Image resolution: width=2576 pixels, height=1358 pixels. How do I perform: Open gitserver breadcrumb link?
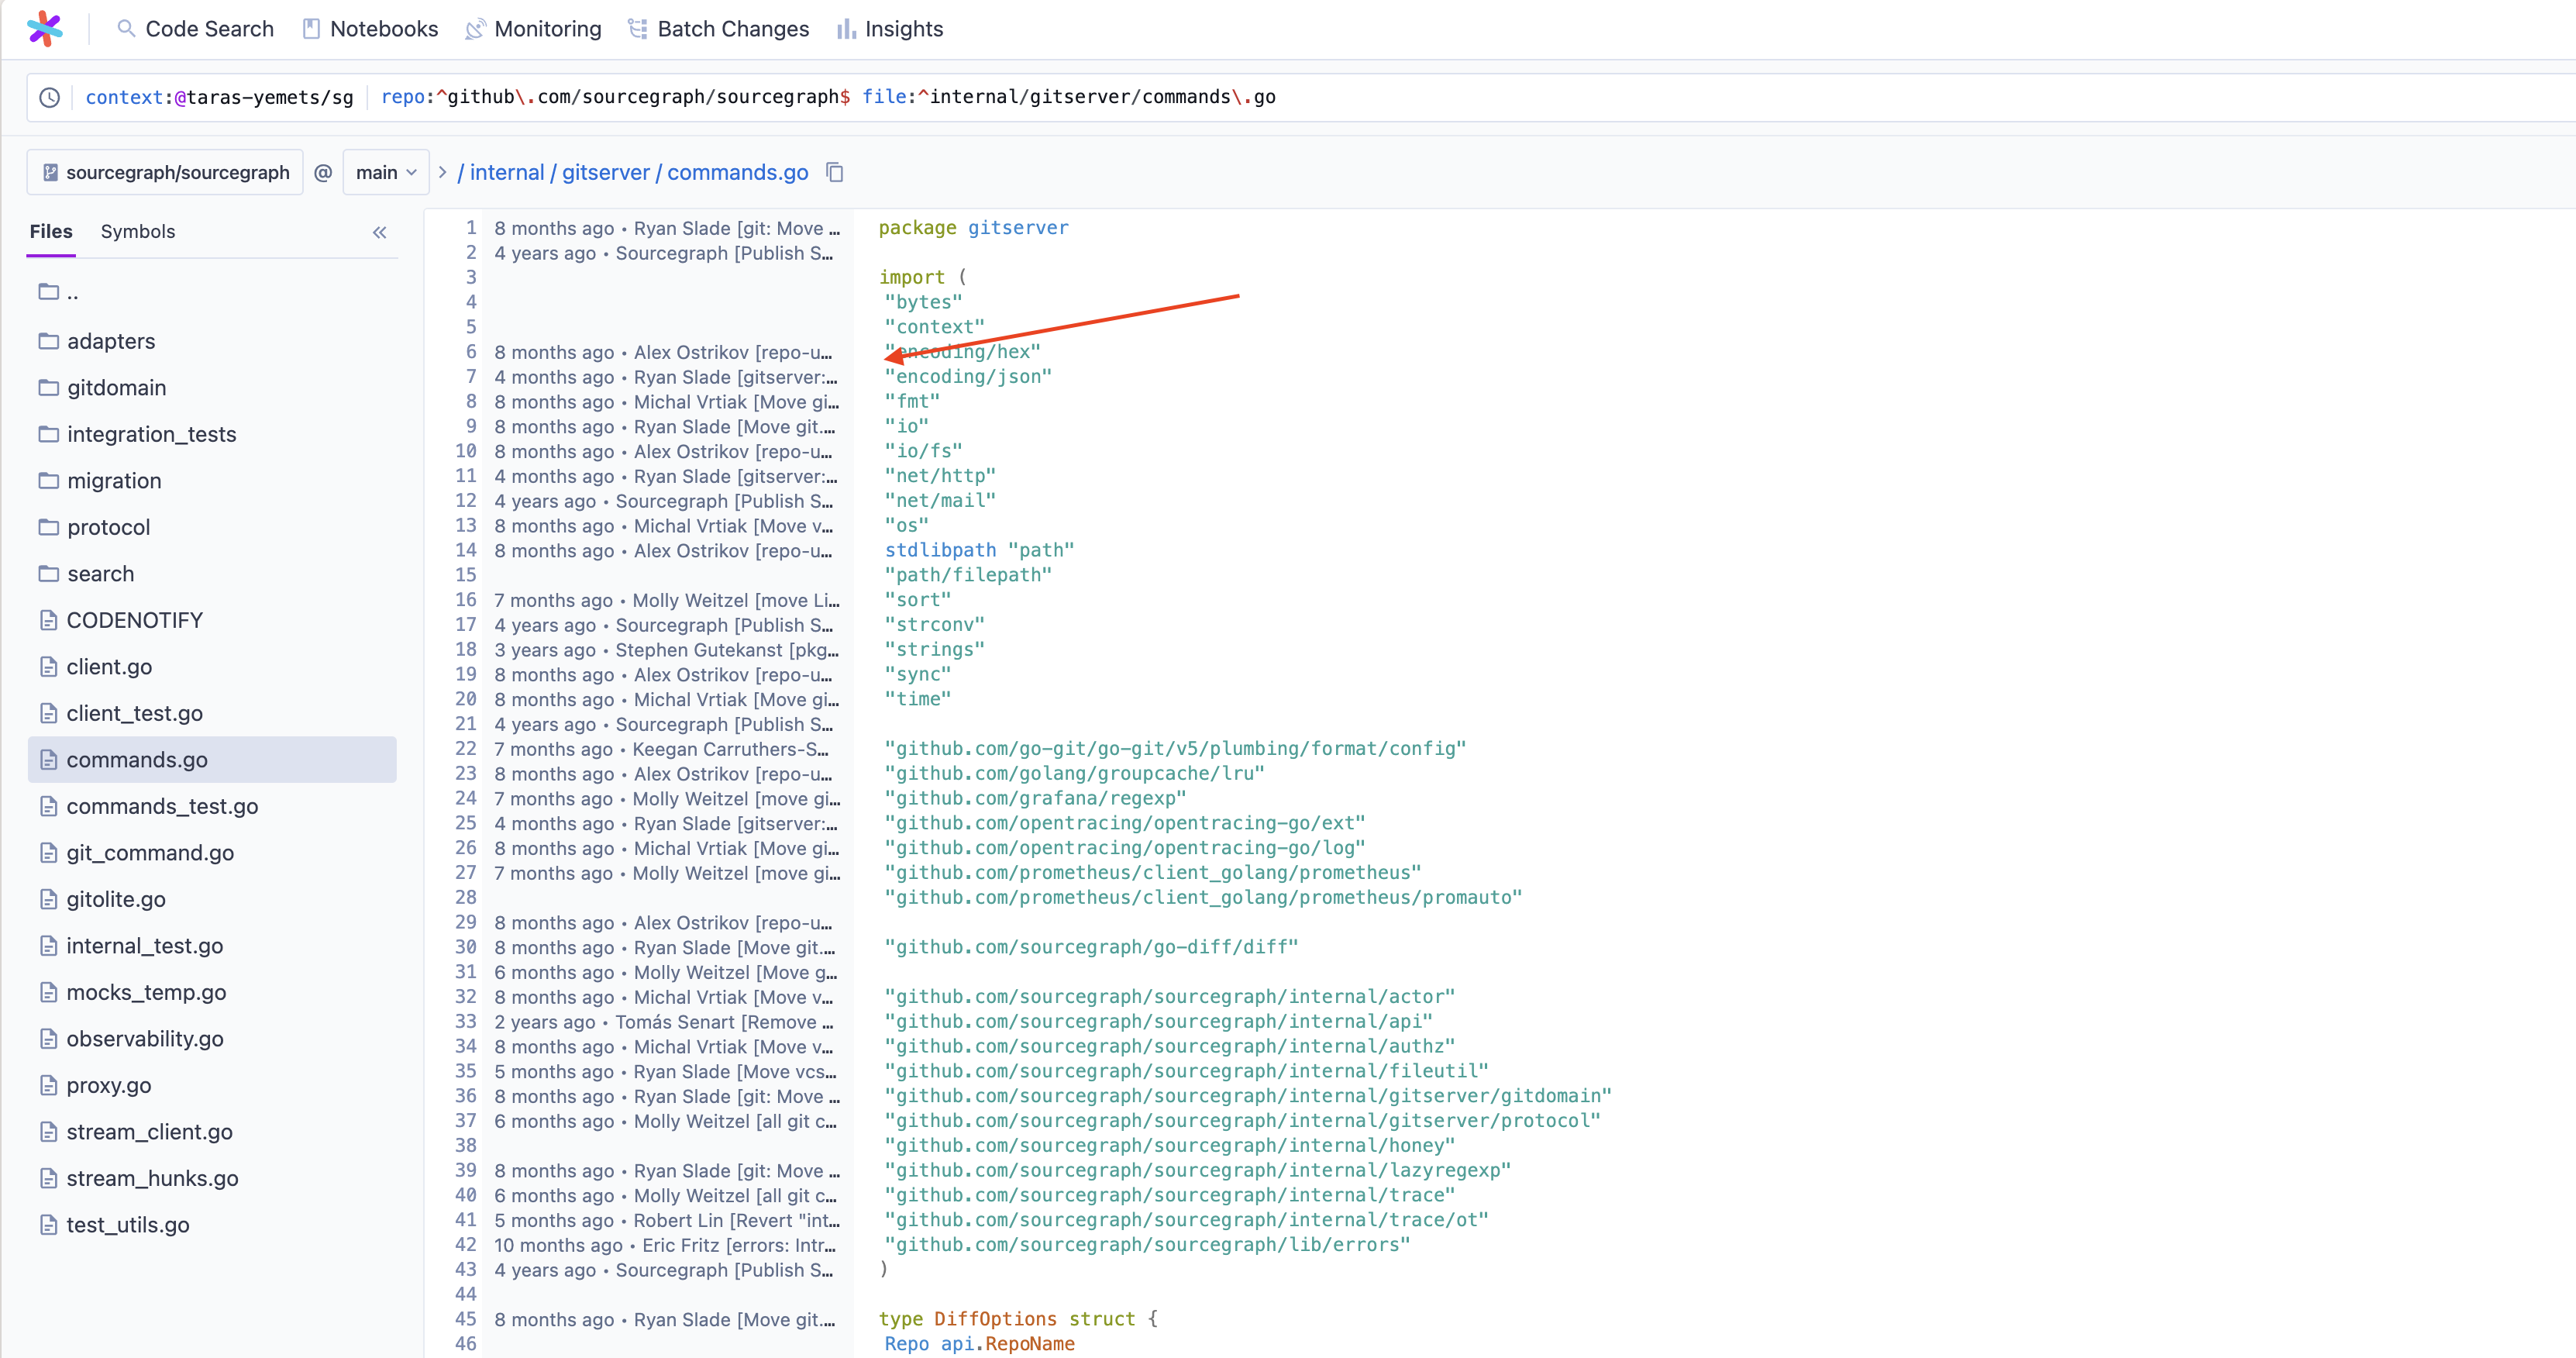[605, 172]
